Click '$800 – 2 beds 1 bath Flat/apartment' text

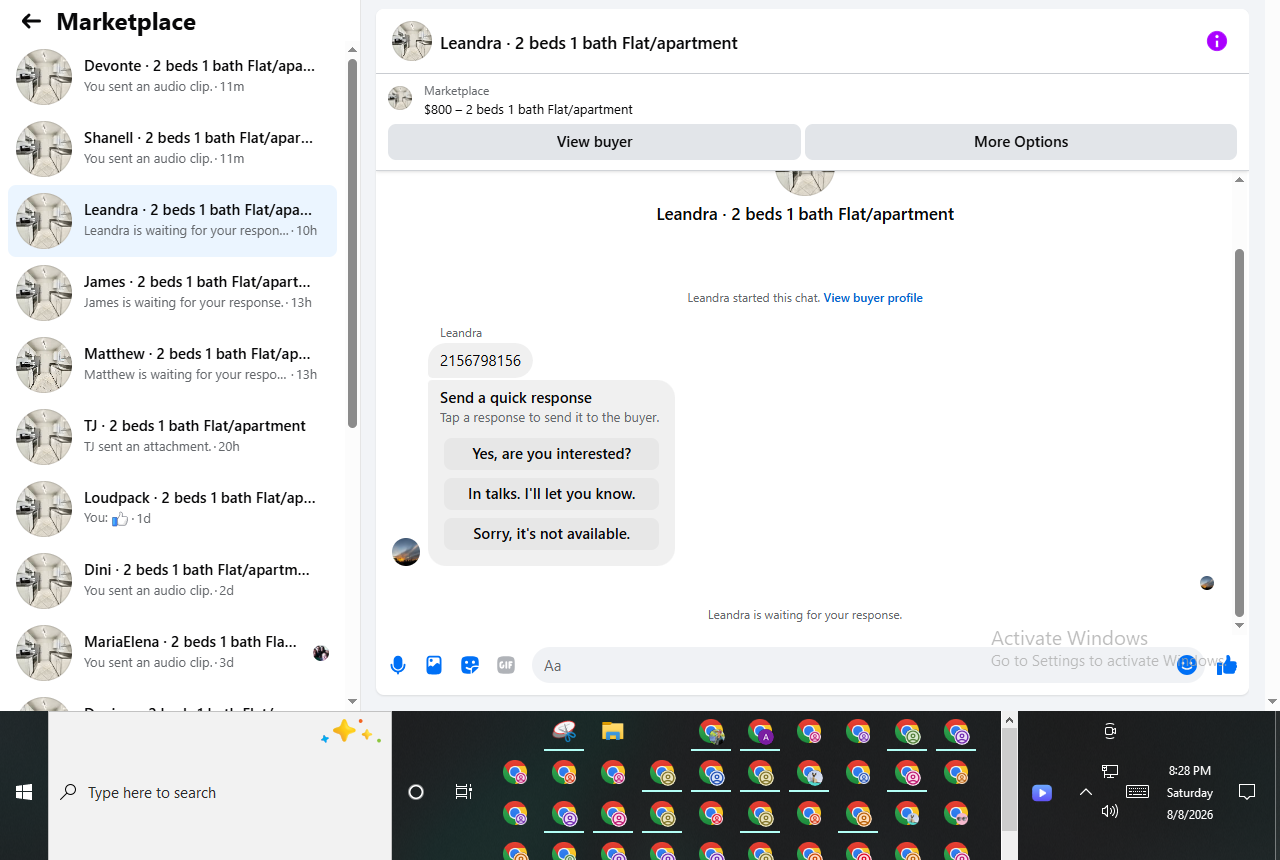tap(528, 110)
